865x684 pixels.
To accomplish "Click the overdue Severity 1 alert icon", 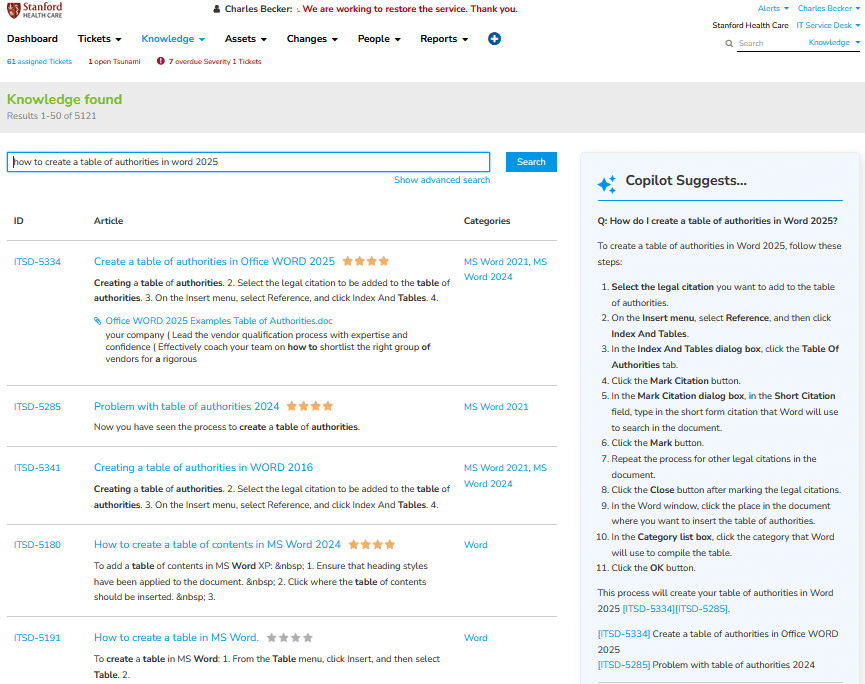I will [x=161, y=61].
